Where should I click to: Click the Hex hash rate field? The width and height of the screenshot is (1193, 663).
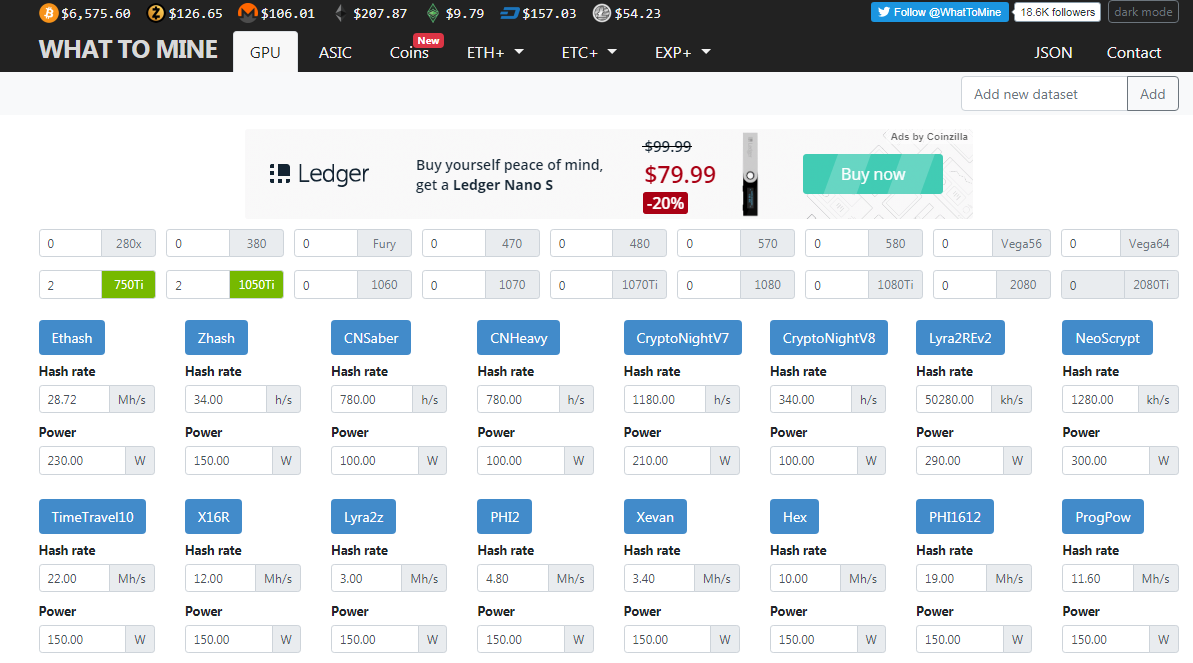click(805, 579)
